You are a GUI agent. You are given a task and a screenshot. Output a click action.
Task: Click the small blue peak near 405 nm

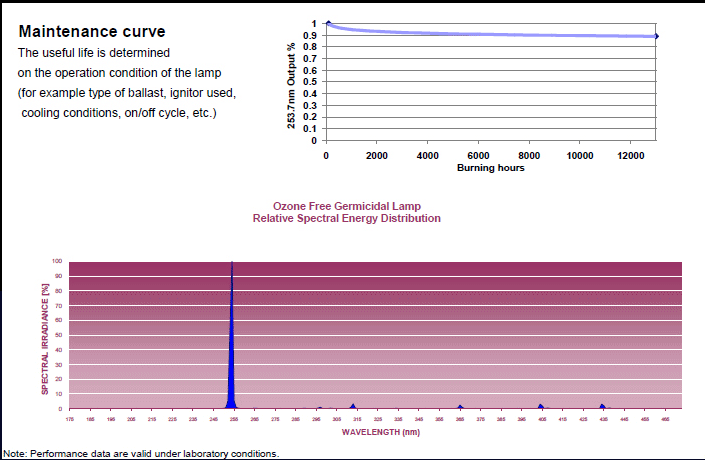pos(541,406)
